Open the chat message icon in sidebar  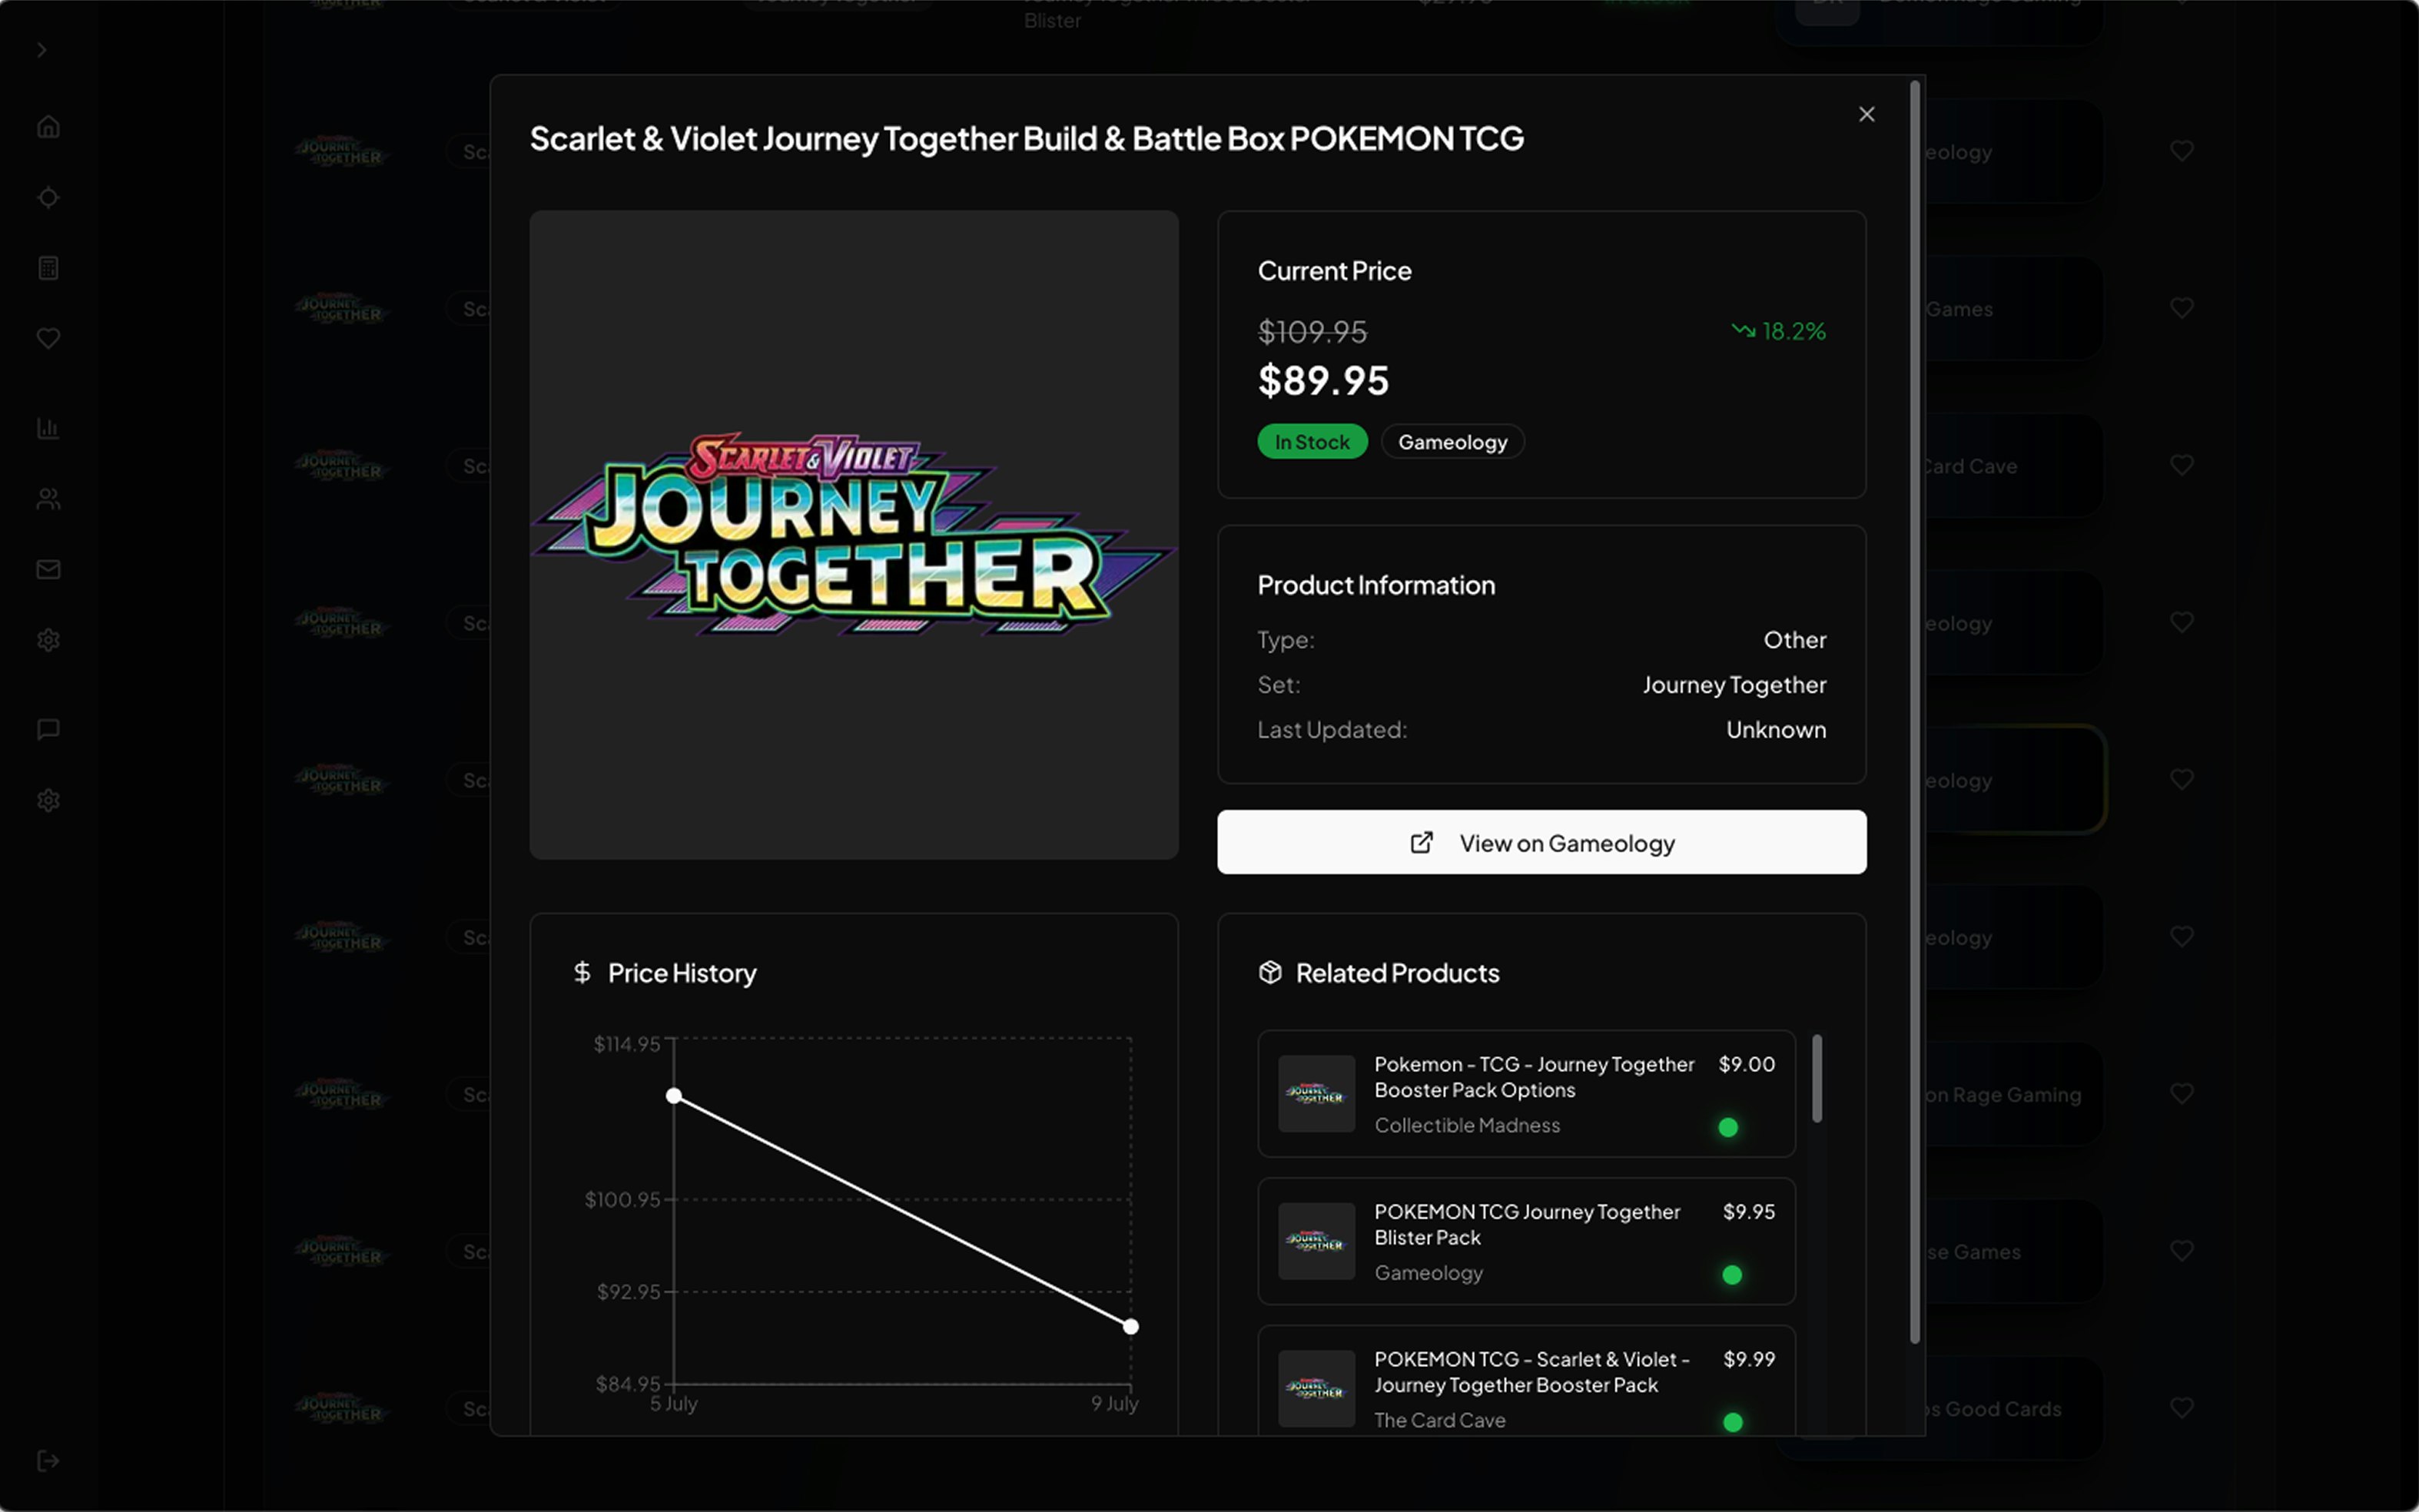click(48, 729)
